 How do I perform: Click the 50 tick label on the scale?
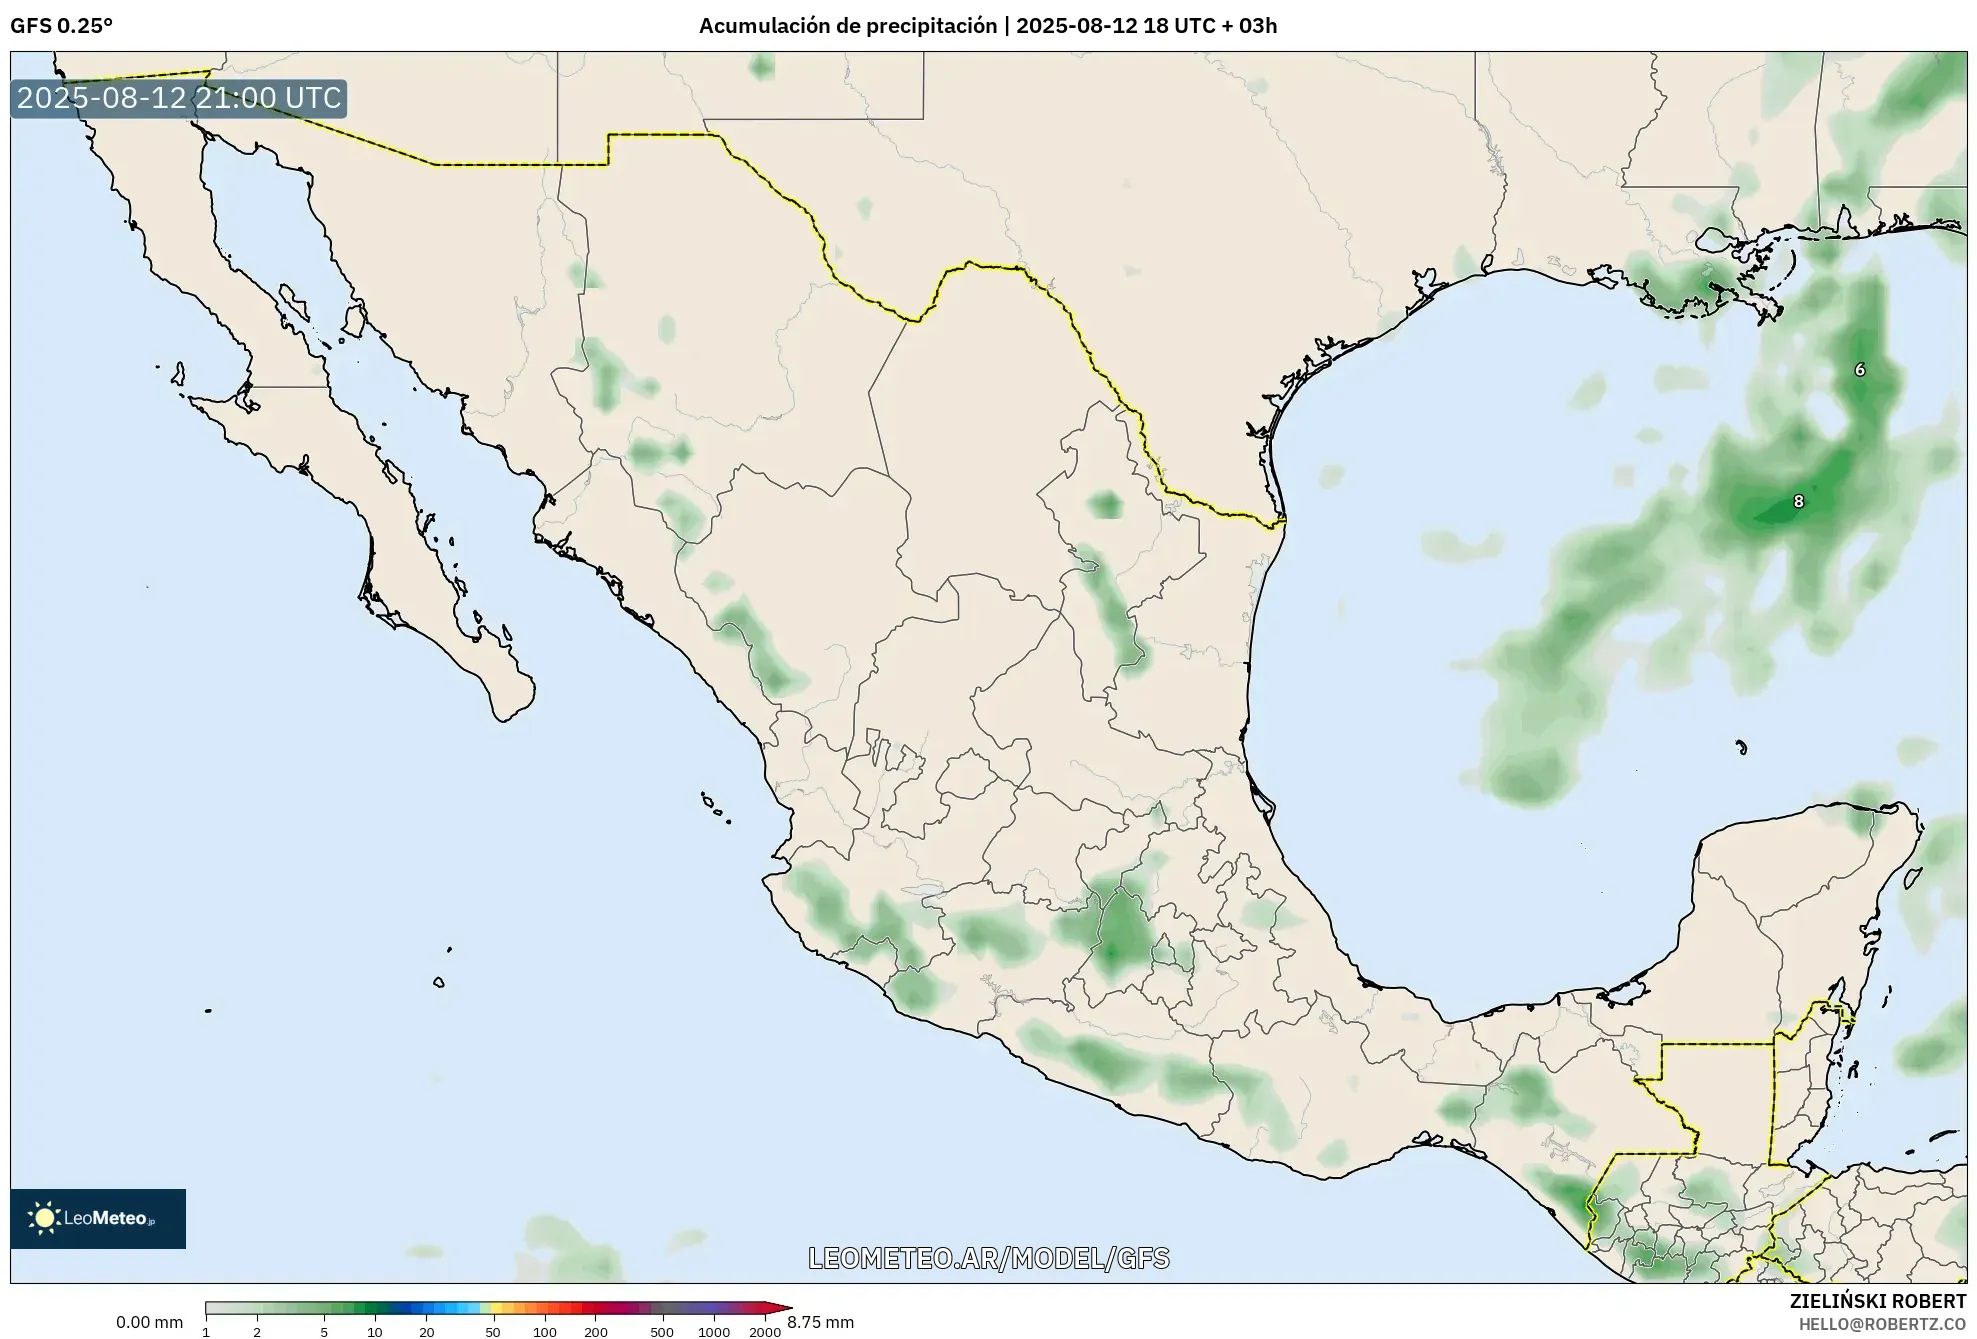click(493, 1332)
